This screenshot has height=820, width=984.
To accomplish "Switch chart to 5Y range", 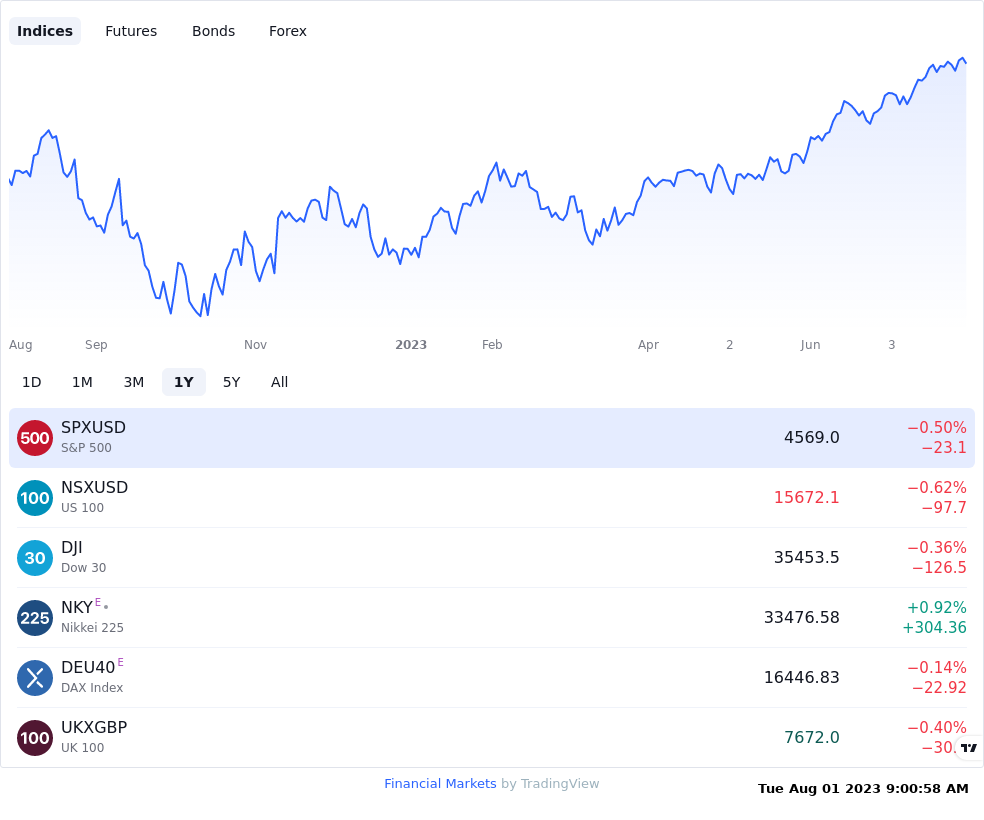I will [232, 382].
